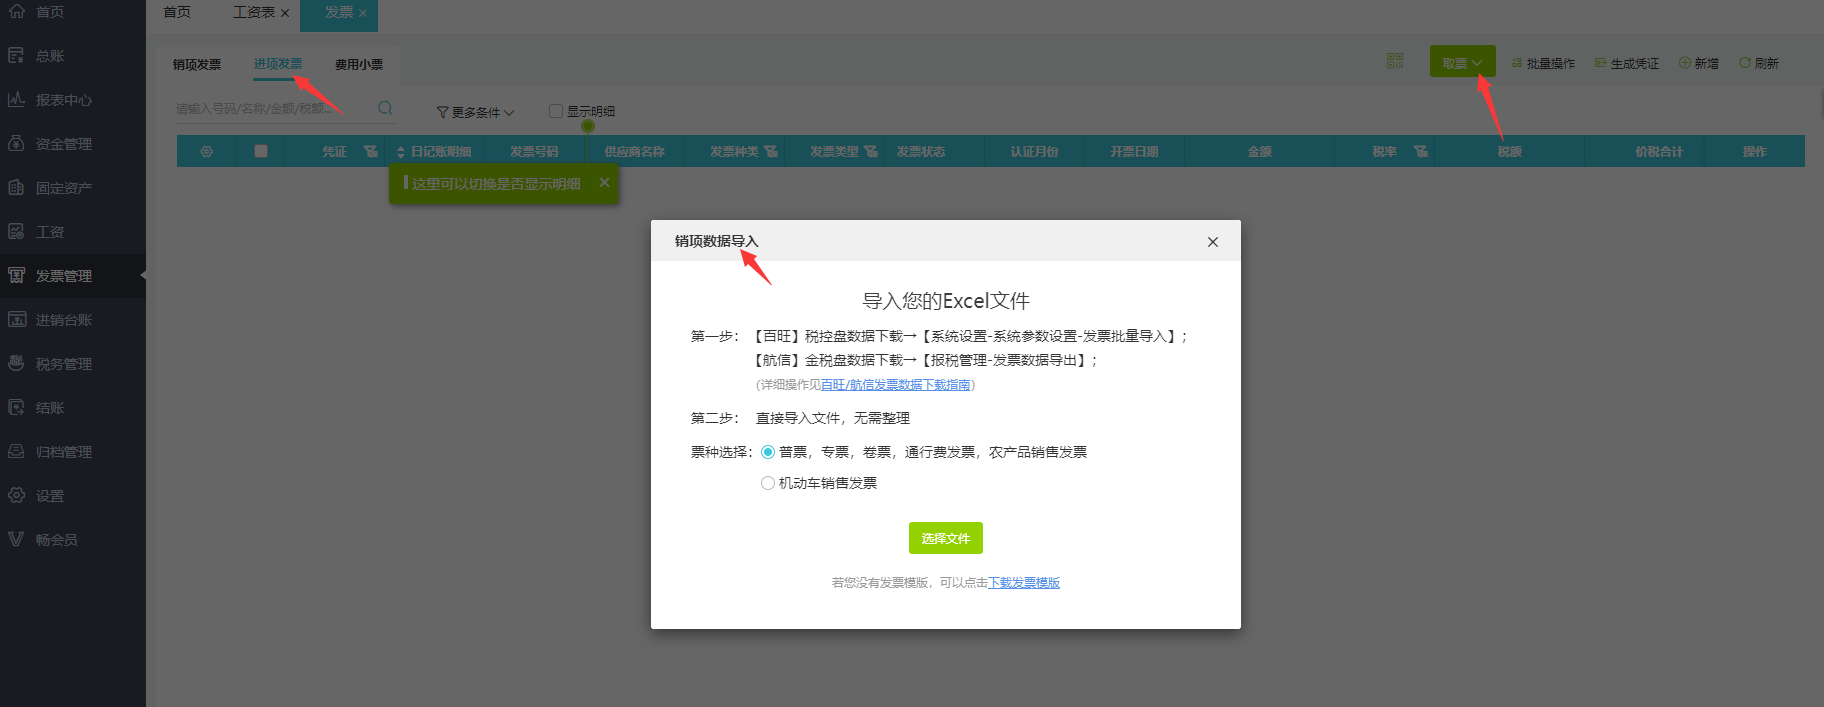Open the 批量操作 menu
Viewport: 1824px width, 707px height.
click(1543, 63)
